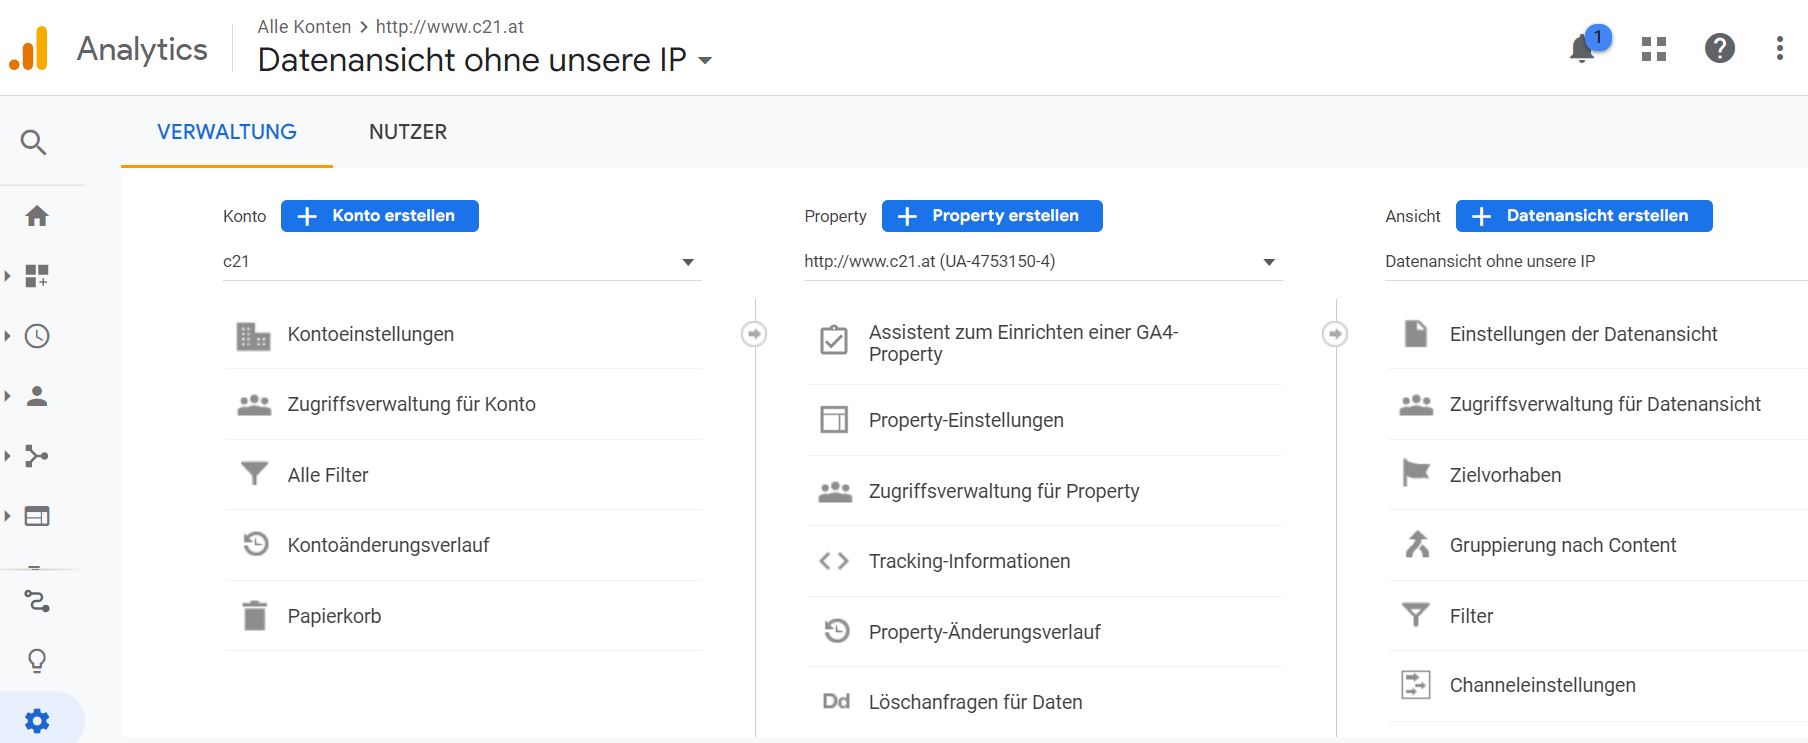Open the Google apps grid icon
This screenshot has width=1808, height=743.
point(1654,48)
